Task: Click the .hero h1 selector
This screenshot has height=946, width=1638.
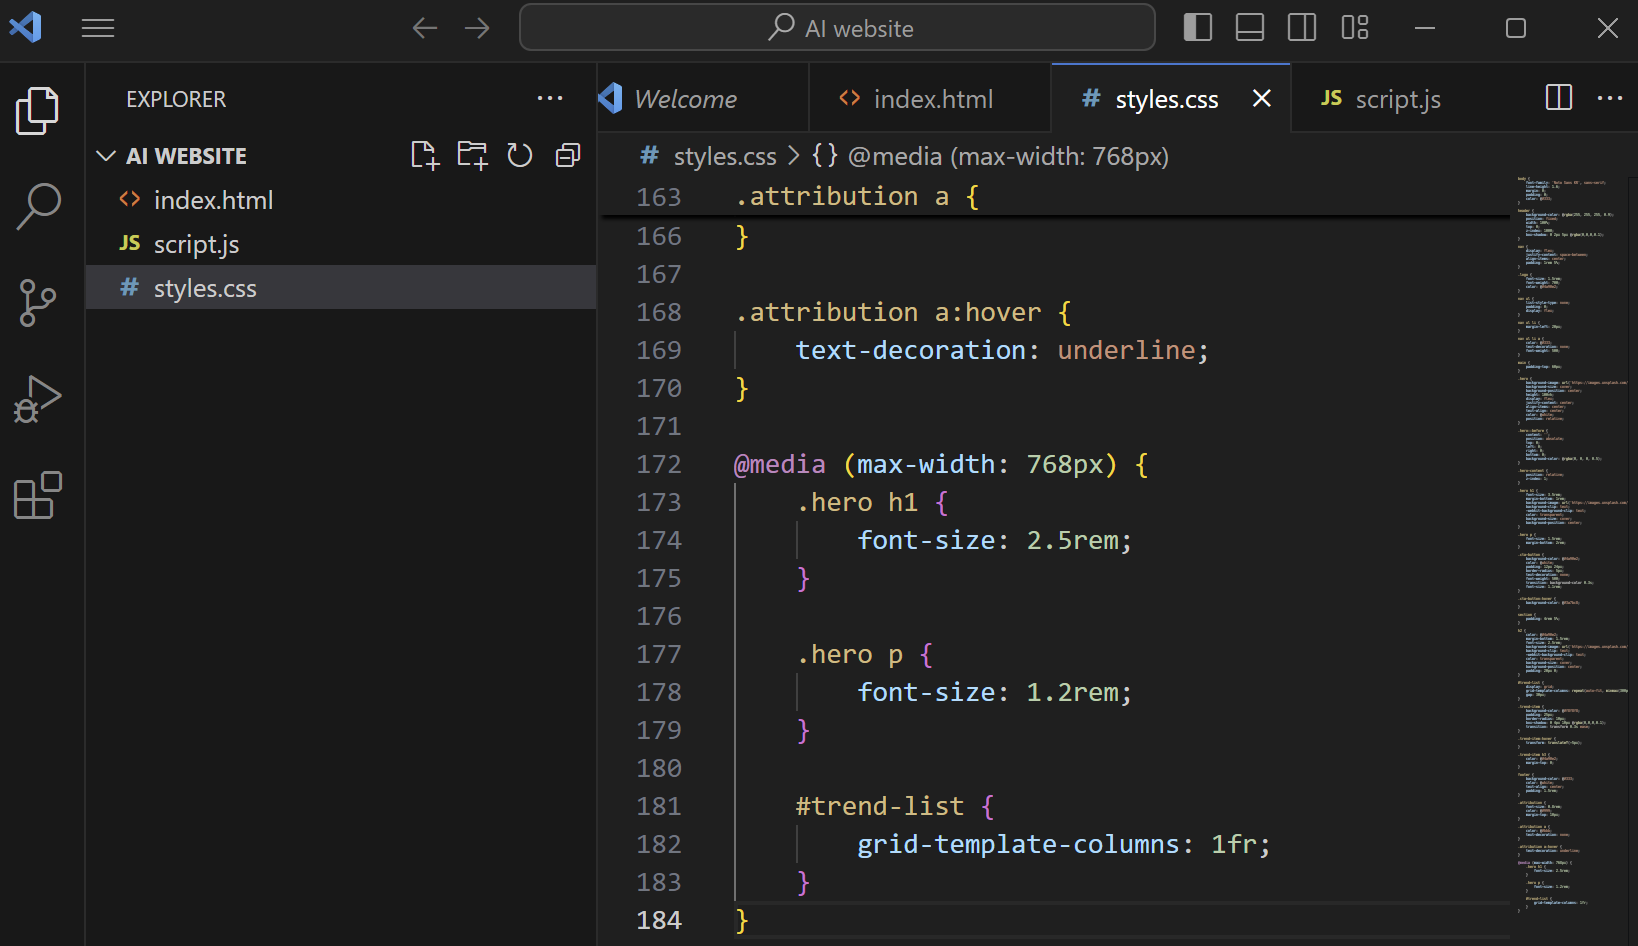Action: click(x=857, y=502)
